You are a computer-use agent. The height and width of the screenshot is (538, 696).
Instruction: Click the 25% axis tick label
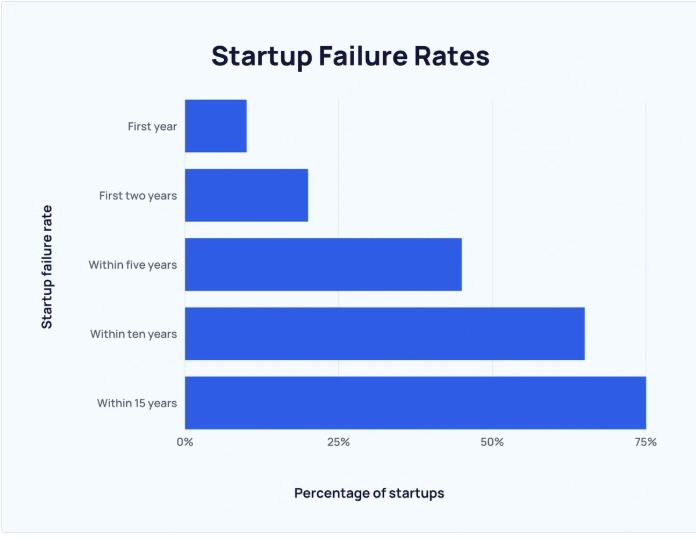(x=338, y=441)
